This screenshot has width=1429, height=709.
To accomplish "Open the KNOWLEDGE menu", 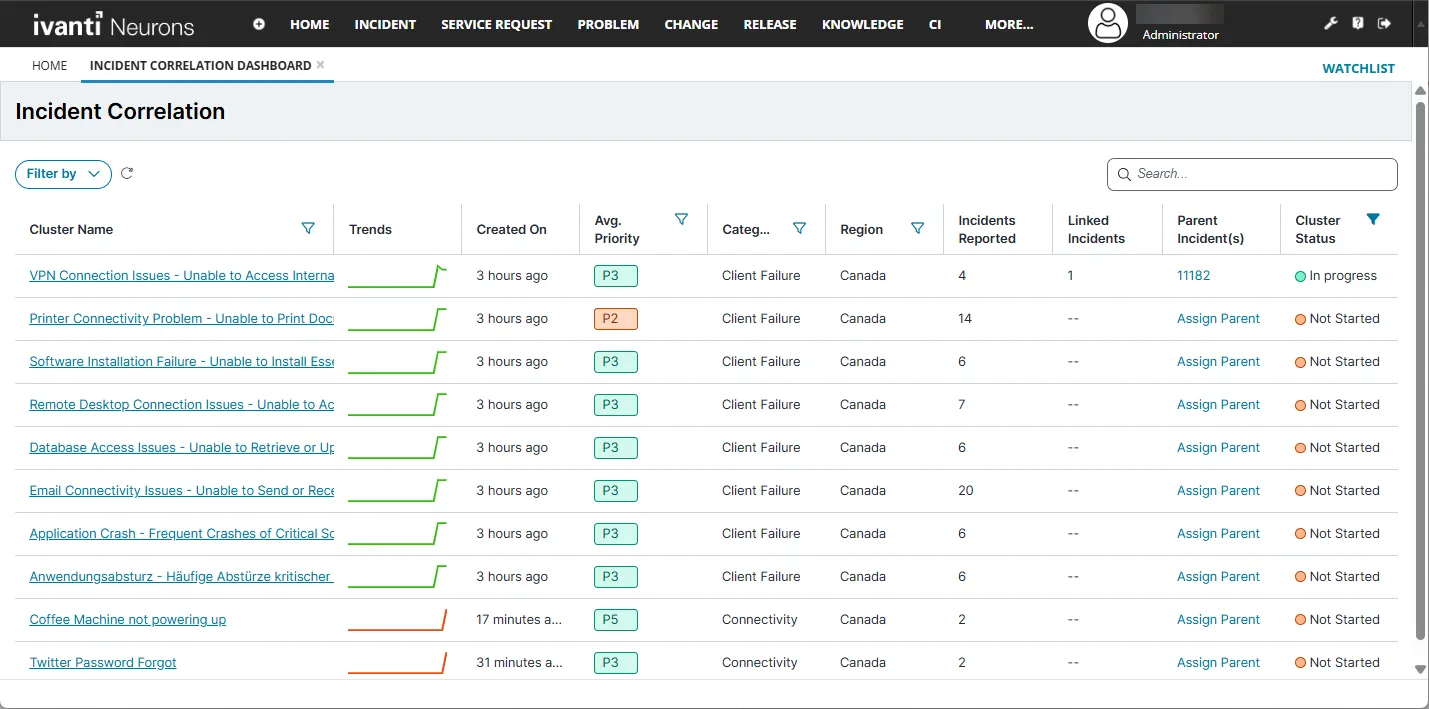I will (863, 25).
